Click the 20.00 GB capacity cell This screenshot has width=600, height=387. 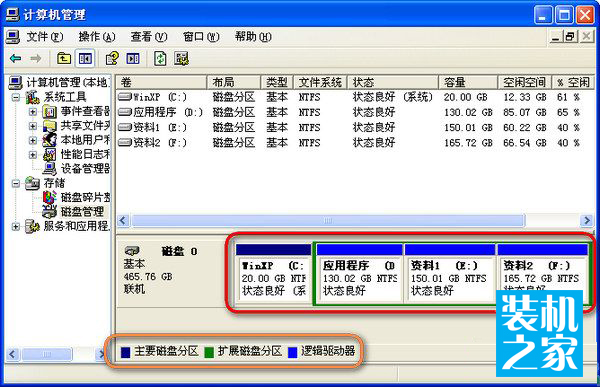465,97
